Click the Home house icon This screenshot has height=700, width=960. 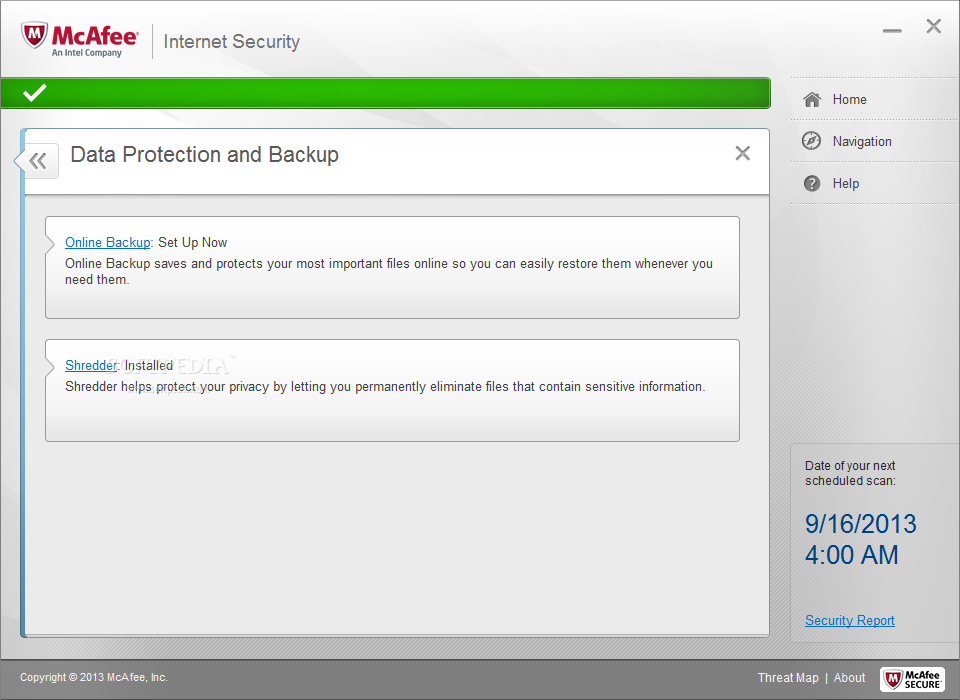(812, 99)
